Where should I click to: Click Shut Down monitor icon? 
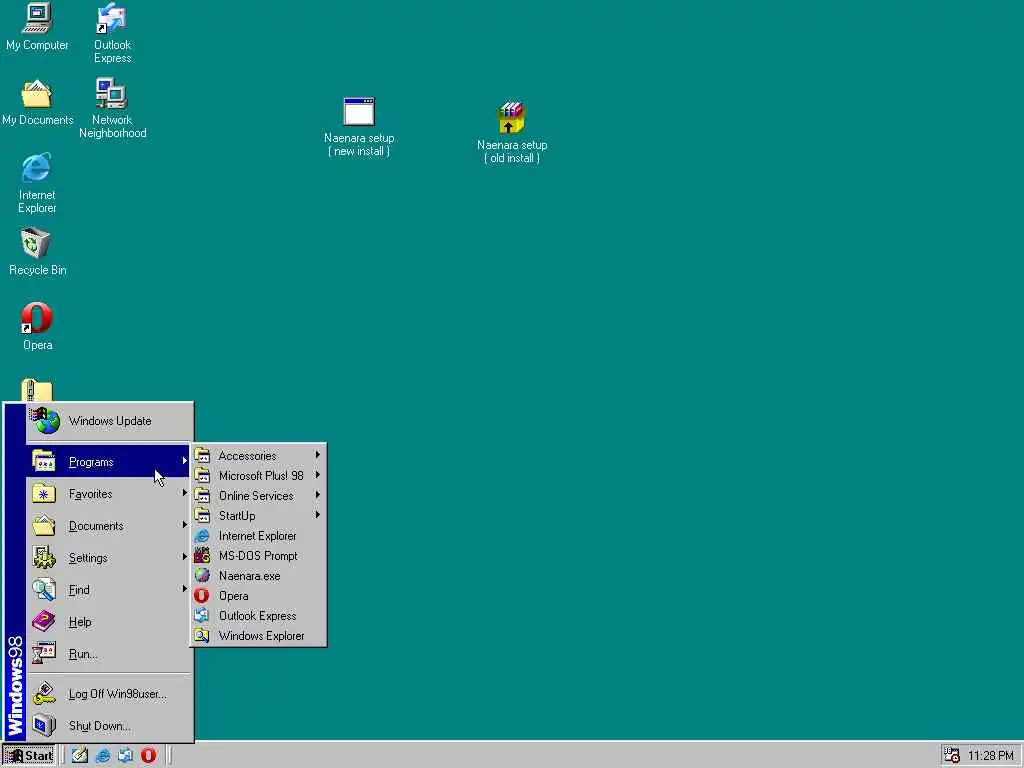[x=44, y=726]
